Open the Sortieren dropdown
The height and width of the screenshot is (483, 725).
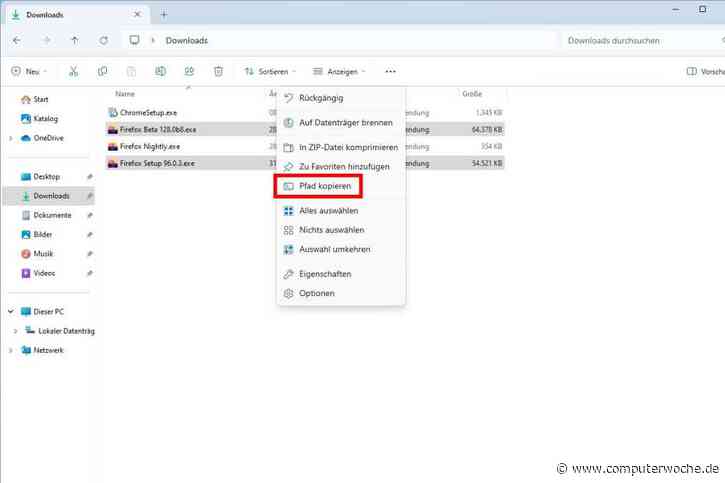[x=270, y=71]
